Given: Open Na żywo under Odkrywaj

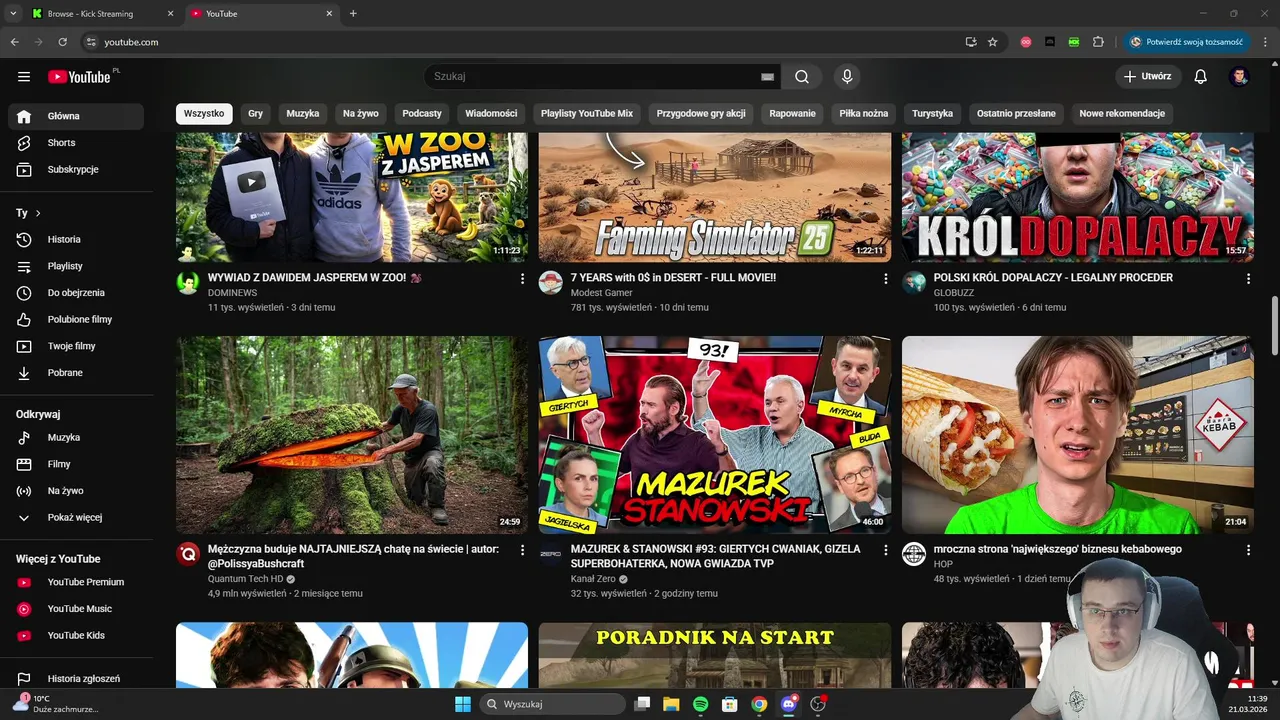Looking at the screenshot, I should (x=76, y=491).
